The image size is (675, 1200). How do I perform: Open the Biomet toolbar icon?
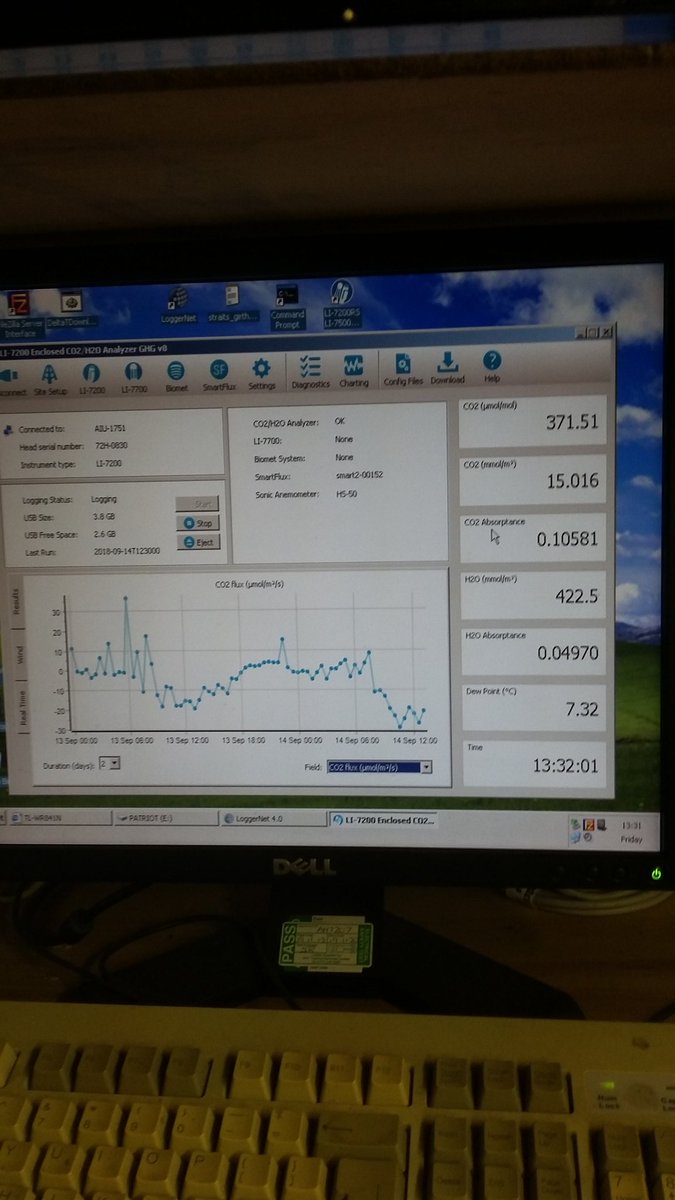tap(176, 376)
